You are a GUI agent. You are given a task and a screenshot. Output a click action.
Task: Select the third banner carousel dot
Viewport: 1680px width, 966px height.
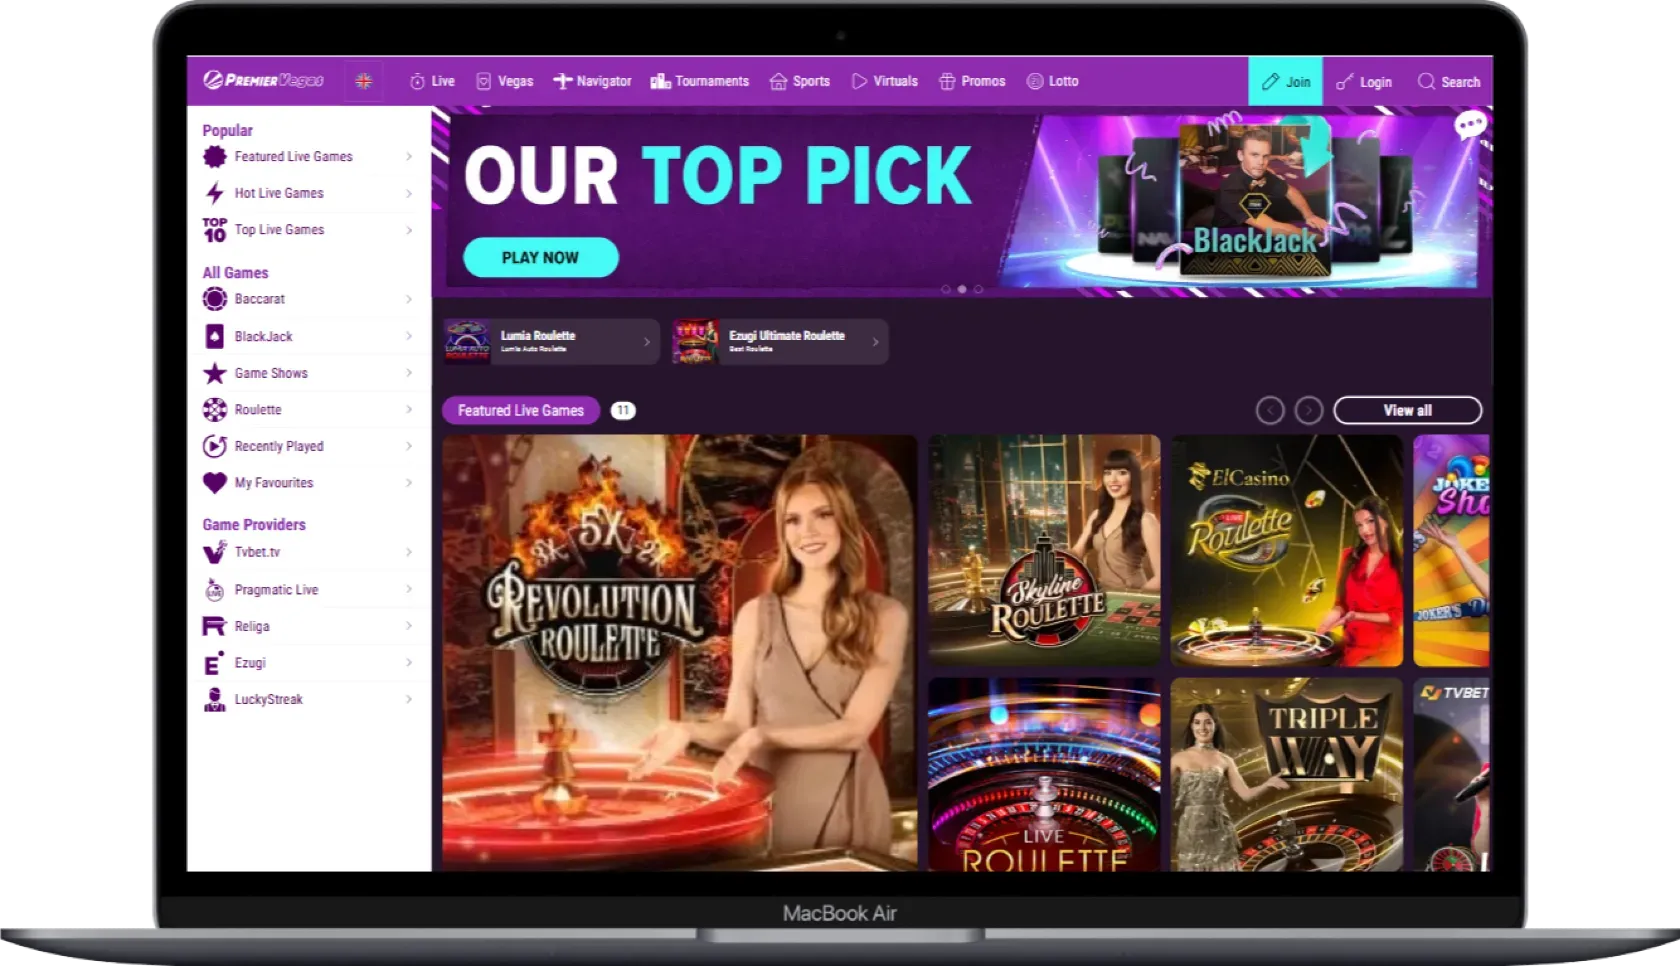click(x=978, y=289)
